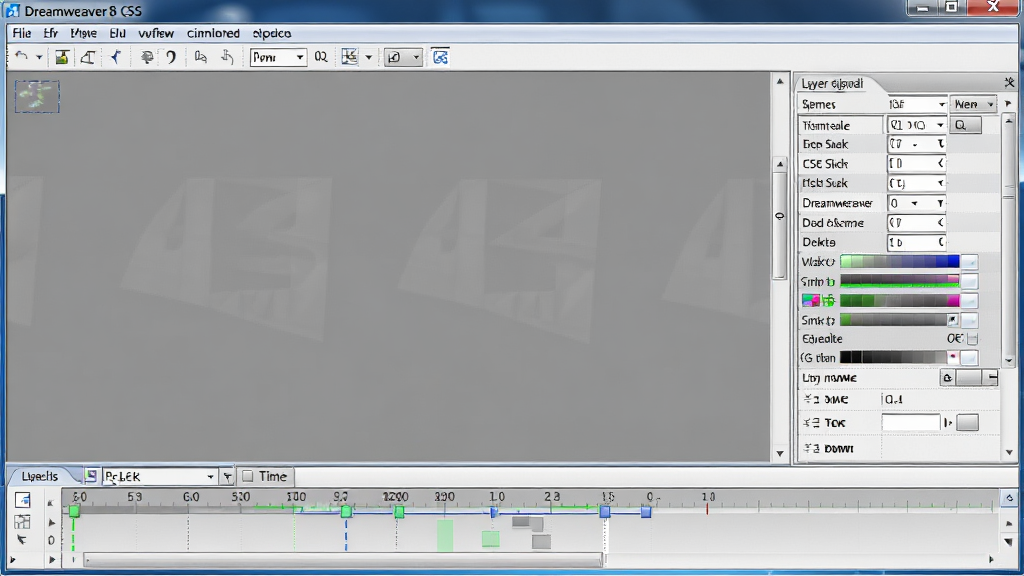The width and height of the screenshot is (1024, 576).
Task: Open the 'Ded frame' row value field
Action: pyautogui.click(x=916, y=223)
